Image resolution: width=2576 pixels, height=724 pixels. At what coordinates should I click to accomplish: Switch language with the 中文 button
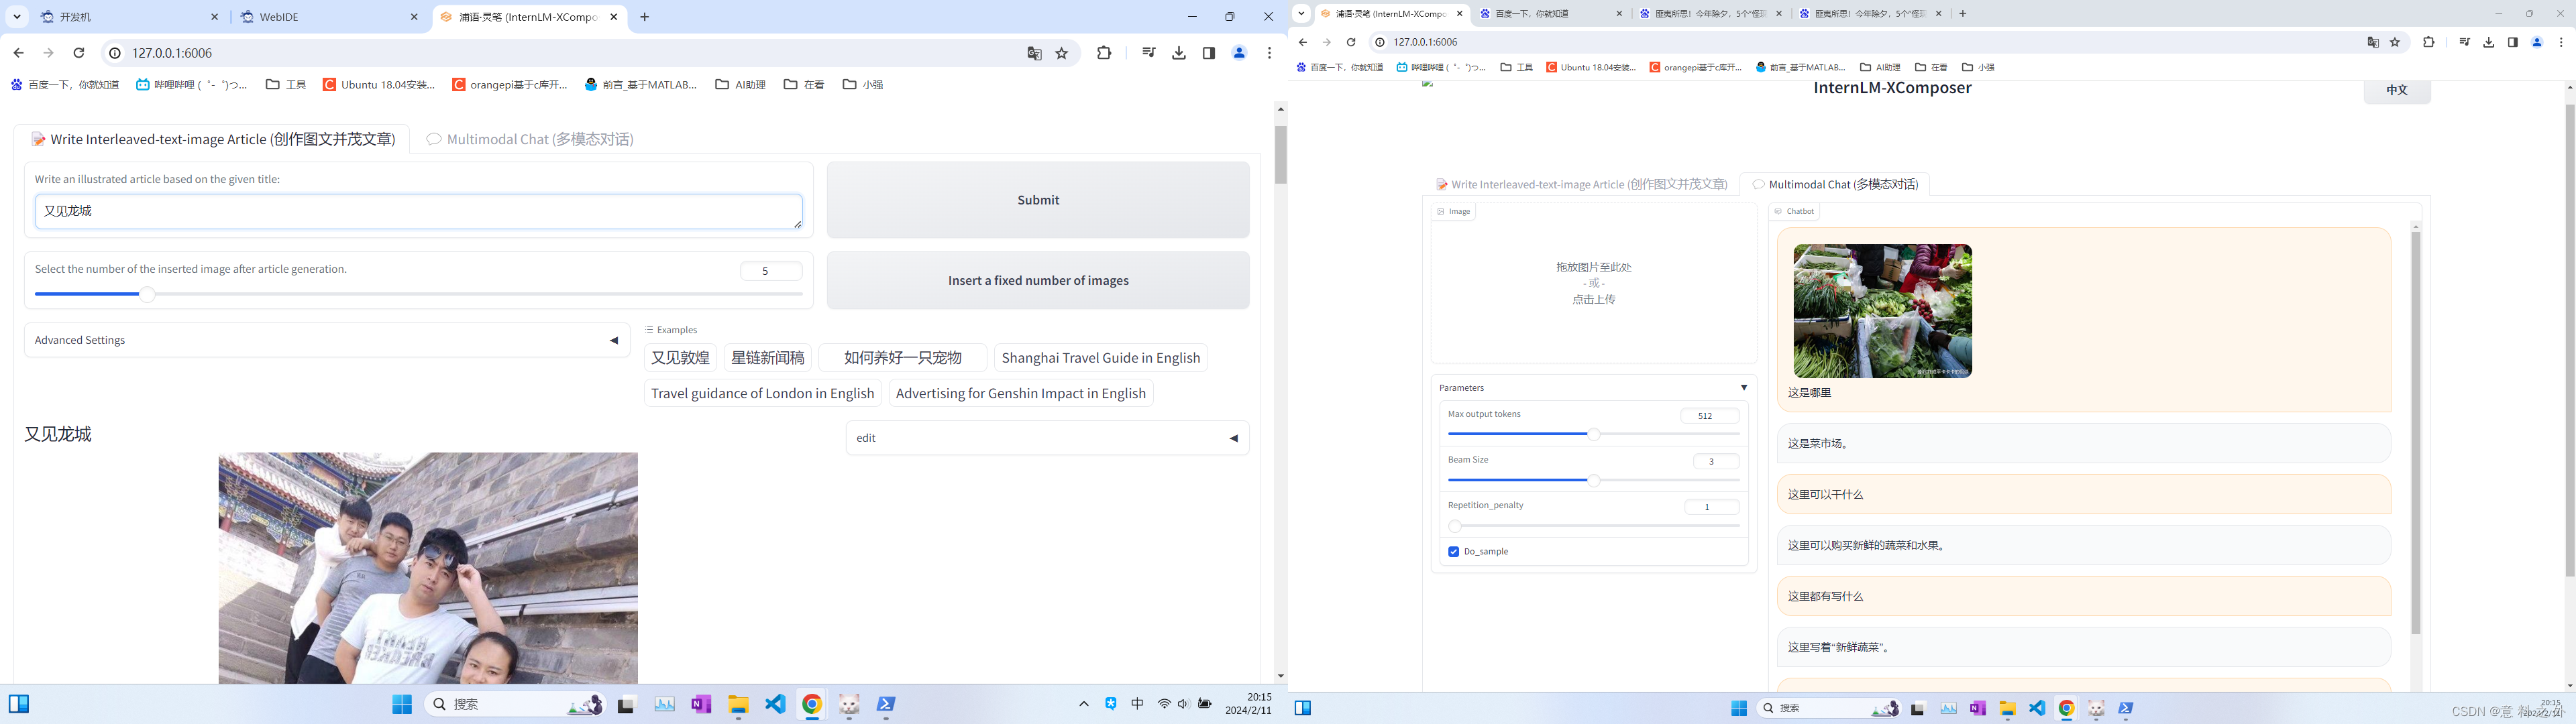point(2396,90)
